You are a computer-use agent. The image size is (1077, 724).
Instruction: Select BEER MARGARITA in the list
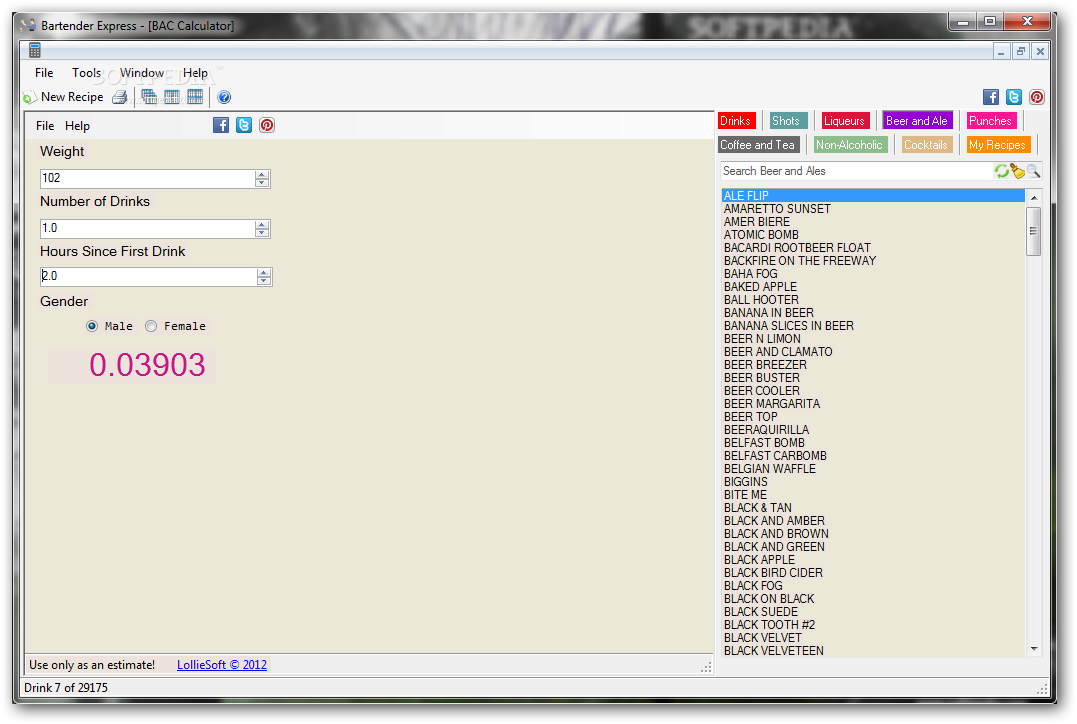pyautogui.click(x=873, y=404)
